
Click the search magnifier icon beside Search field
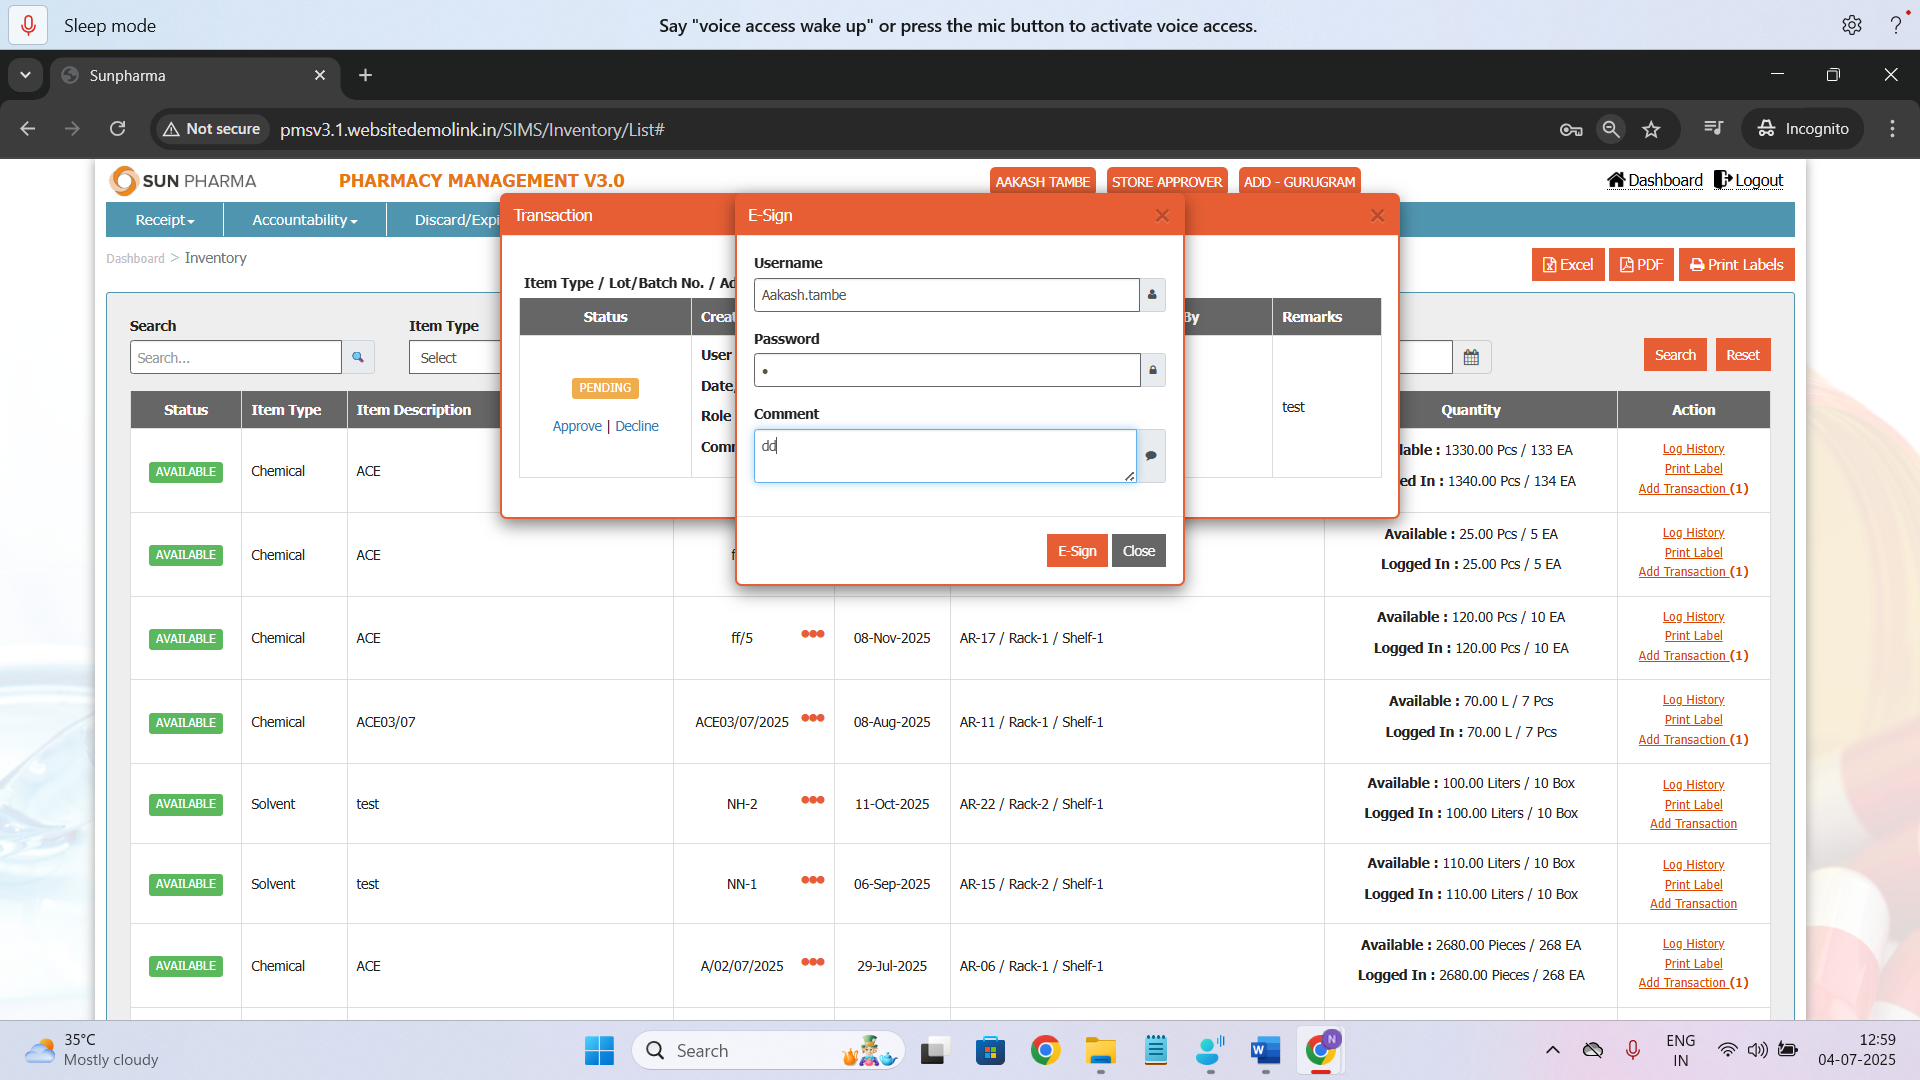click(357, 357)
